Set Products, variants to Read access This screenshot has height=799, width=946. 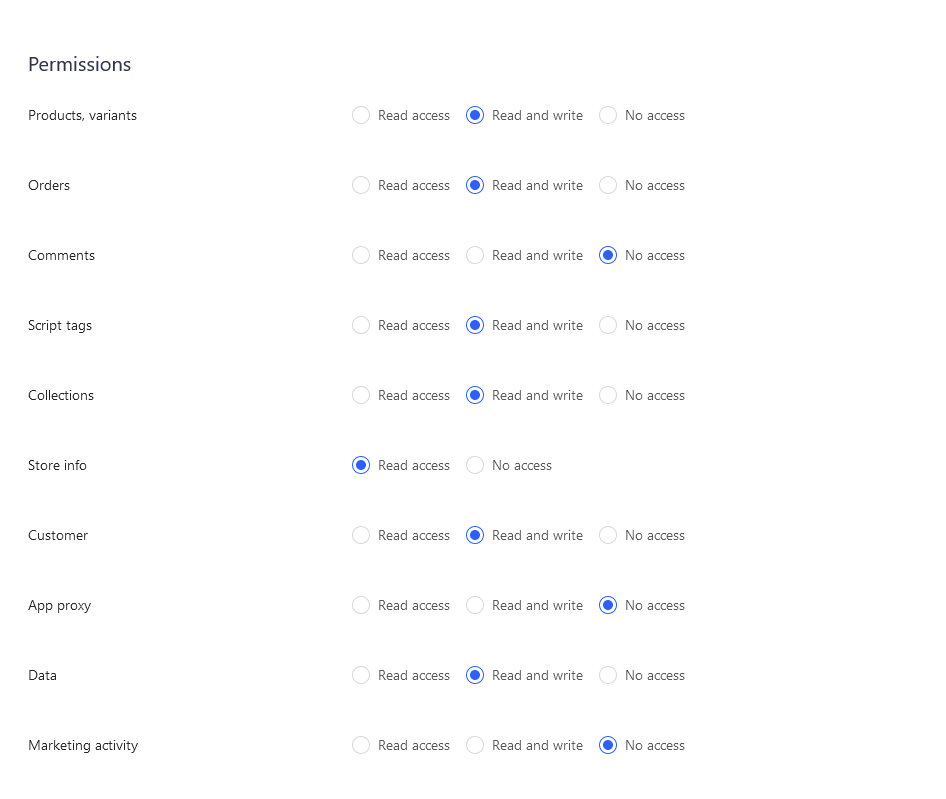[361, 115]
